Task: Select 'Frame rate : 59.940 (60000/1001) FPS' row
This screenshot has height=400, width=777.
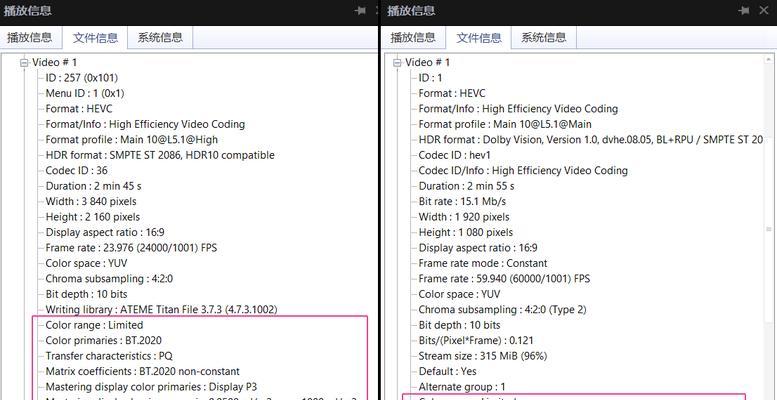Action: (x=504, y=279)
